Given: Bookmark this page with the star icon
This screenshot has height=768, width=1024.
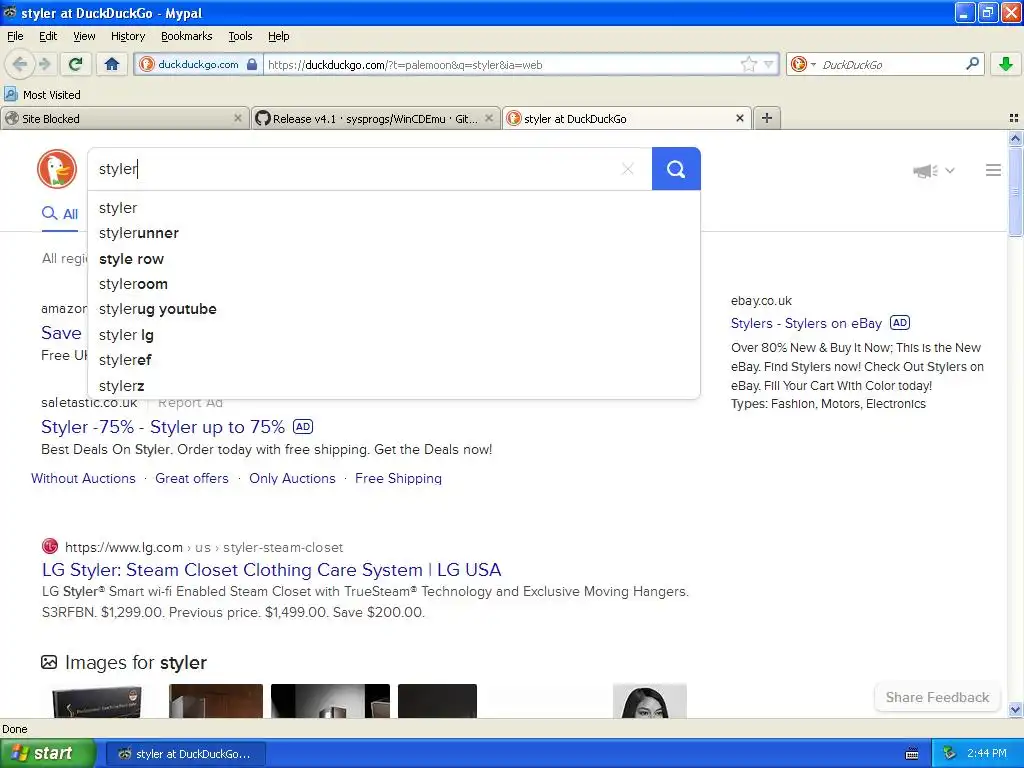Looking at the screenshot, I should (748, 64).
